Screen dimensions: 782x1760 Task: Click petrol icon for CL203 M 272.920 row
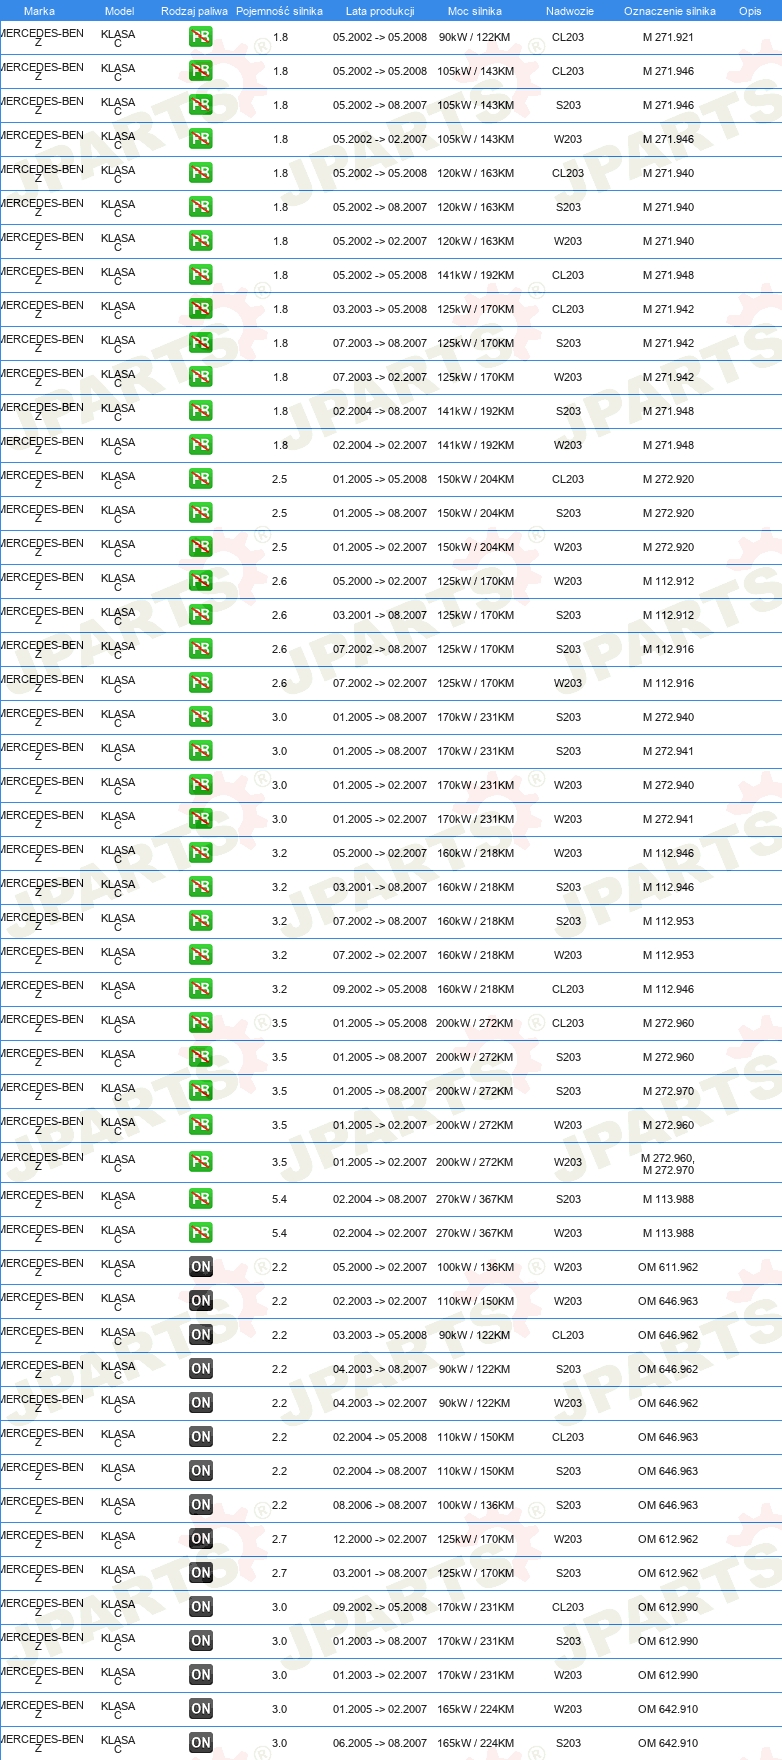pyautogui.click(x=201, y=479)
